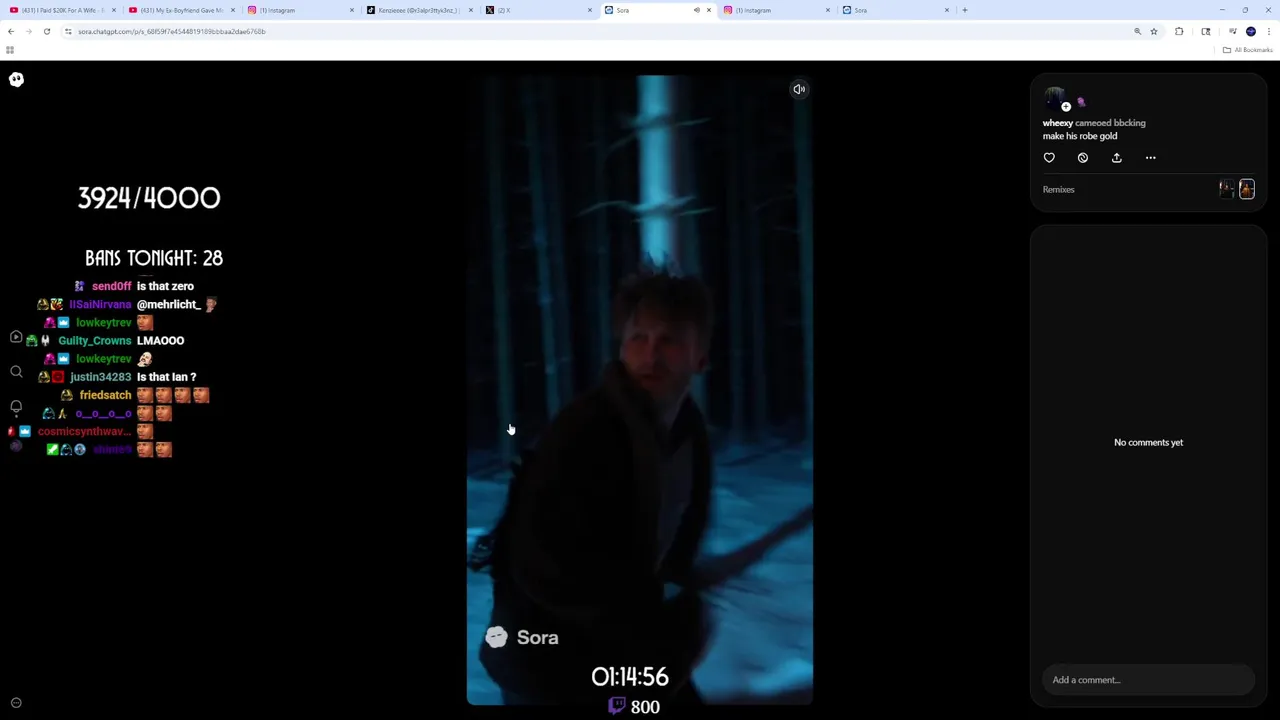
Task: Close the X (2) tab
Action: coord(590,10)
